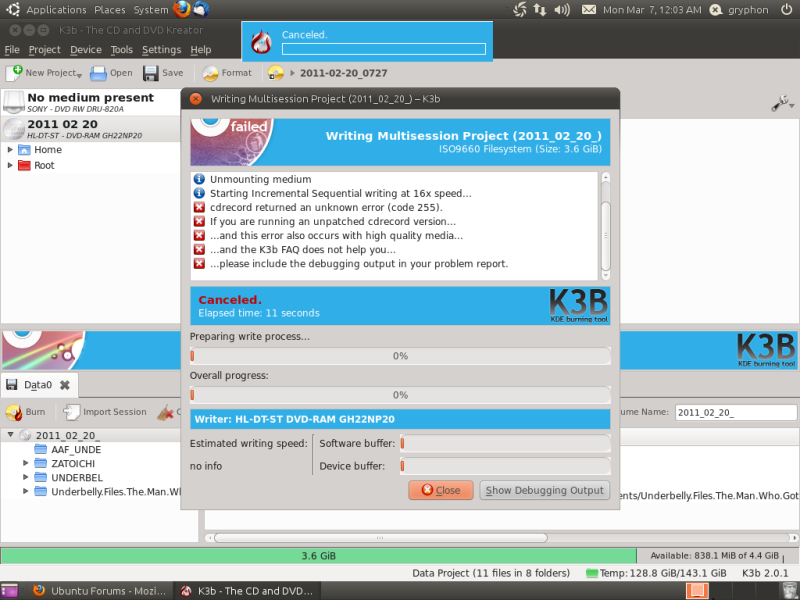
Task: Launch Thunderbird mail from the top panel
Action: tap(201, 9)
